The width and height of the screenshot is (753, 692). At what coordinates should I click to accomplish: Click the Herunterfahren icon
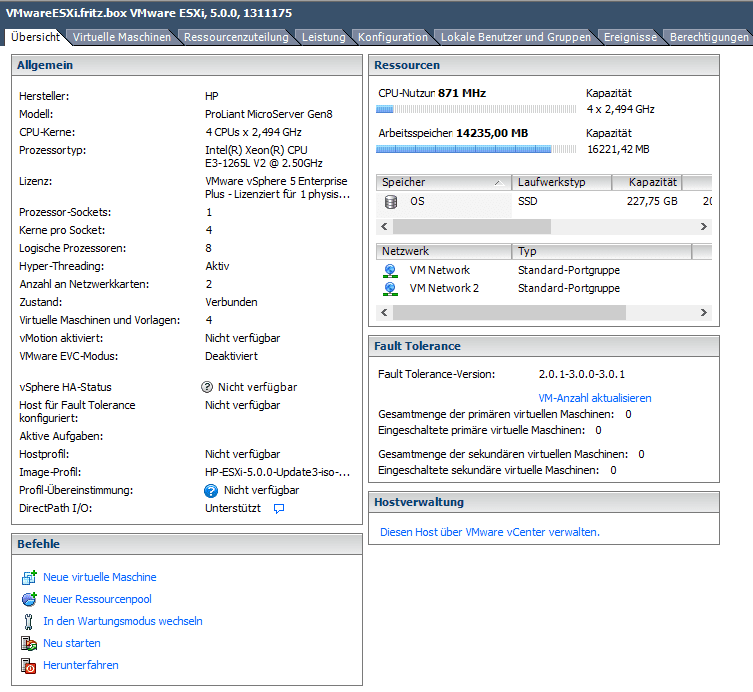tap(28, 666)
